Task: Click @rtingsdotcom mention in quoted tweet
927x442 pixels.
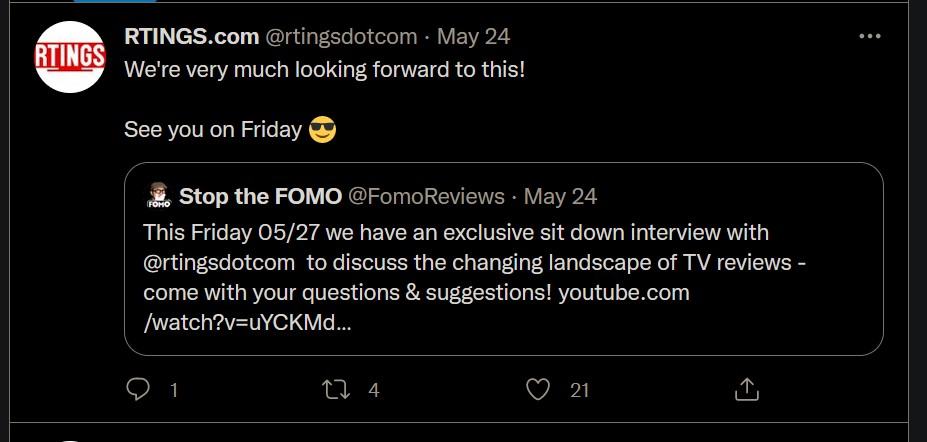Action: (219, 263)
